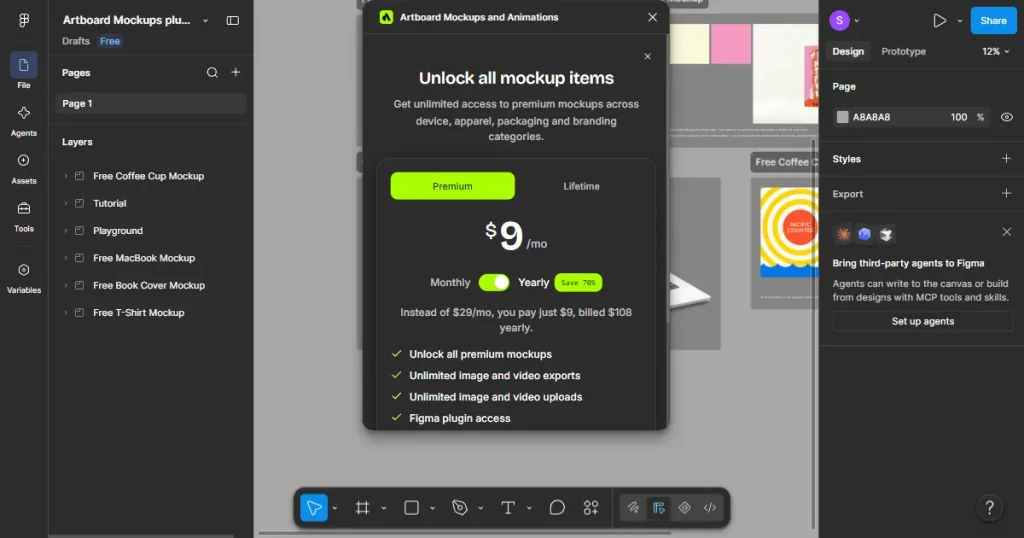Select the Comment tool
Viewport: 1024px width, 538px height.
click(557, 507)
